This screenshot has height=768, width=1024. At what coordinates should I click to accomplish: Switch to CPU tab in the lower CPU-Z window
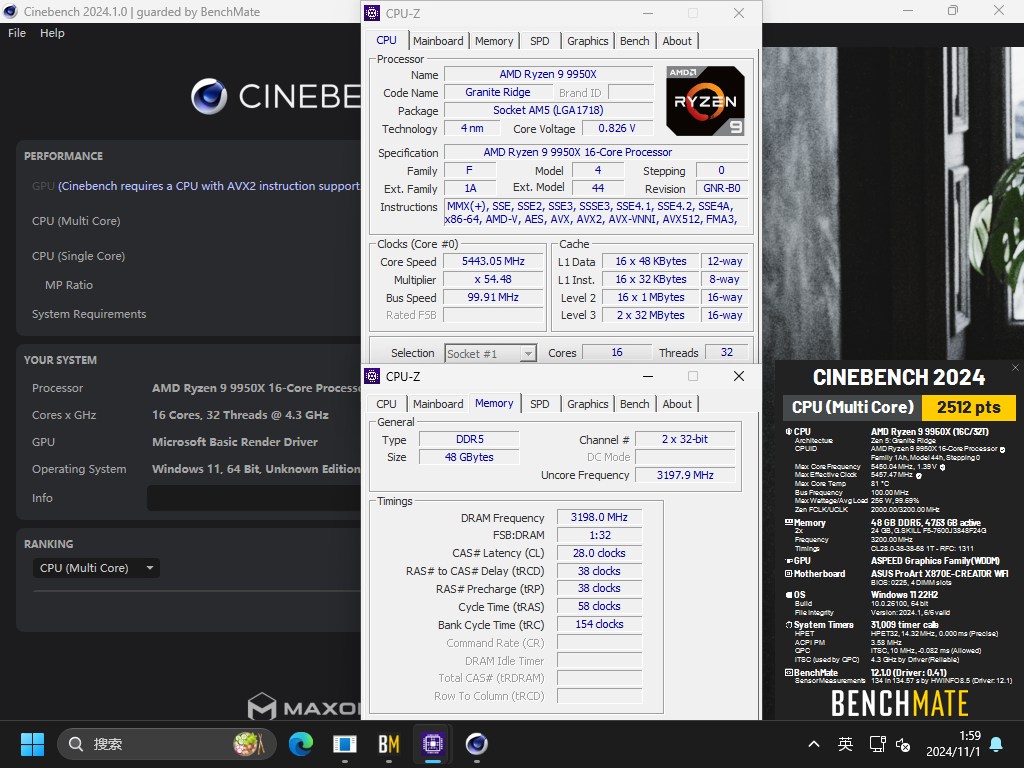point(386,404)
